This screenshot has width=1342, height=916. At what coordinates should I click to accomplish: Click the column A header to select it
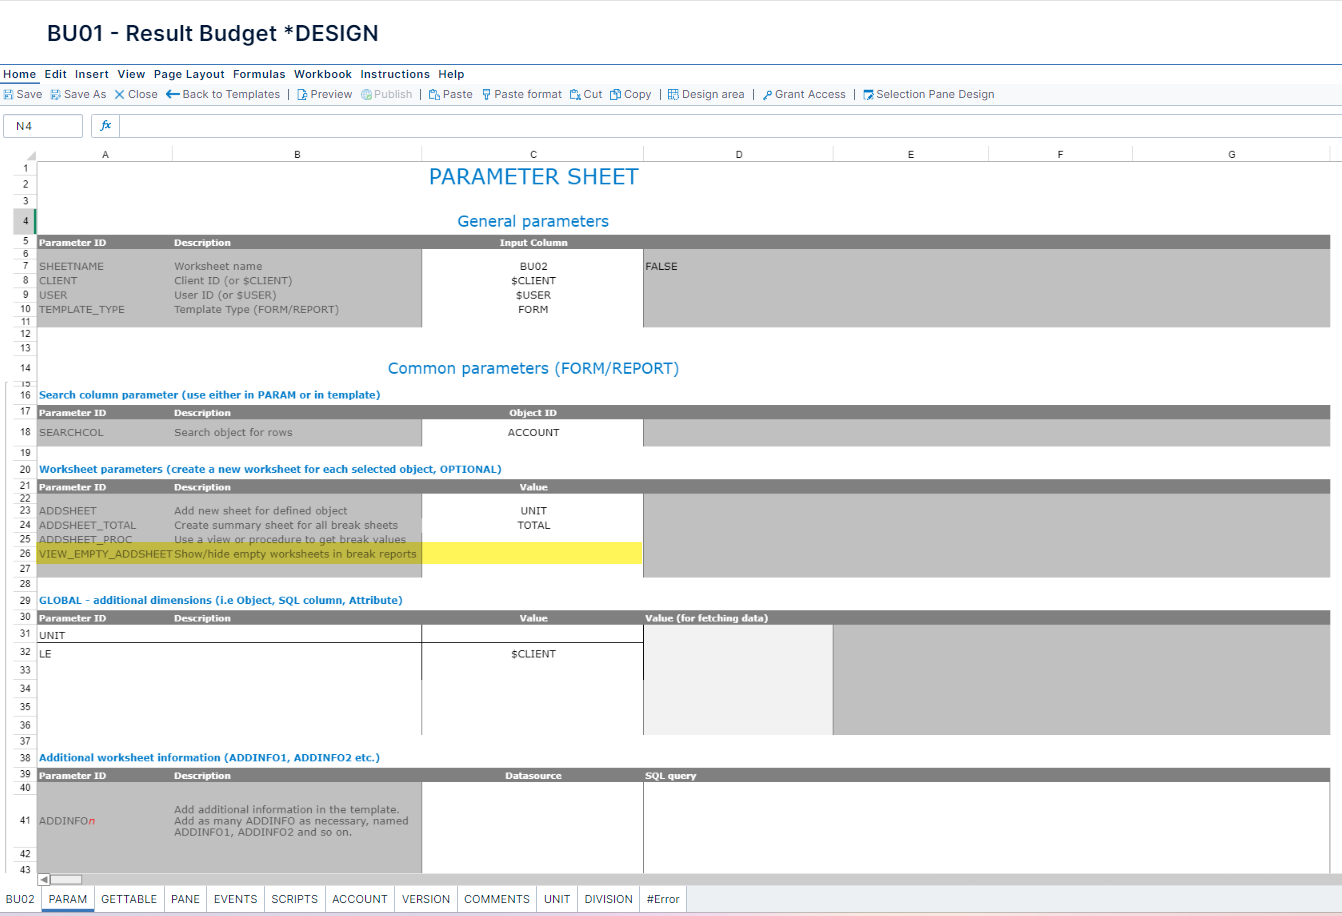click(105, 153)
